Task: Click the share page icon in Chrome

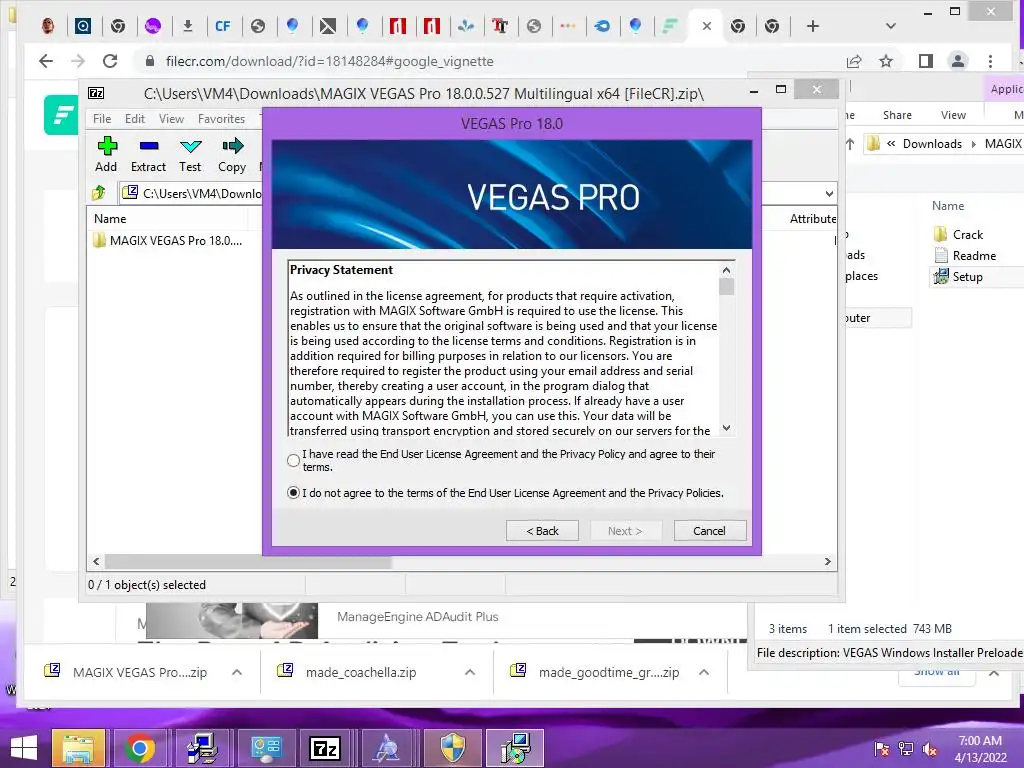Action: click(x=854, y=61)
